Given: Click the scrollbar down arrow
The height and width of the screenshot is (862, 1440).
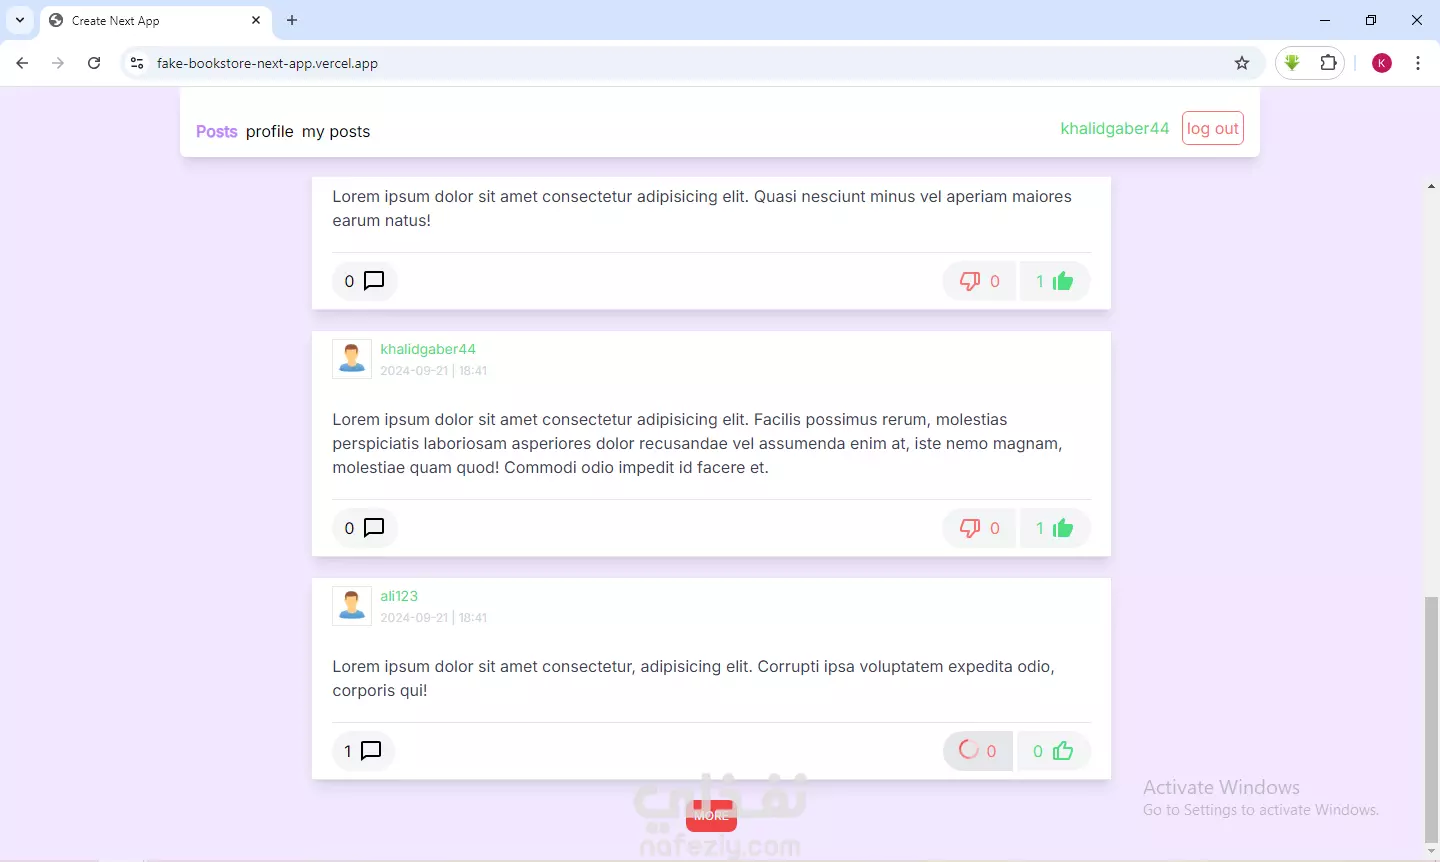Looking at the screenshot, I should tap(1432, 852).
